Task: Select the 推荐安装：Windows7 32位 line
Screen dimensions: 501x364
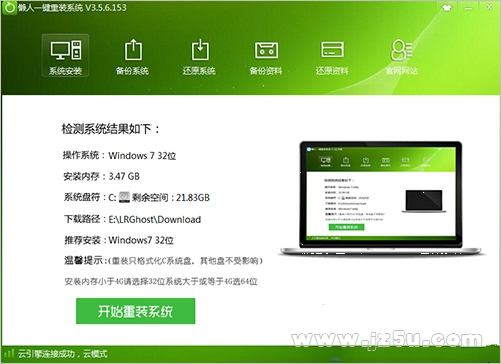Action: pos(119,240)
